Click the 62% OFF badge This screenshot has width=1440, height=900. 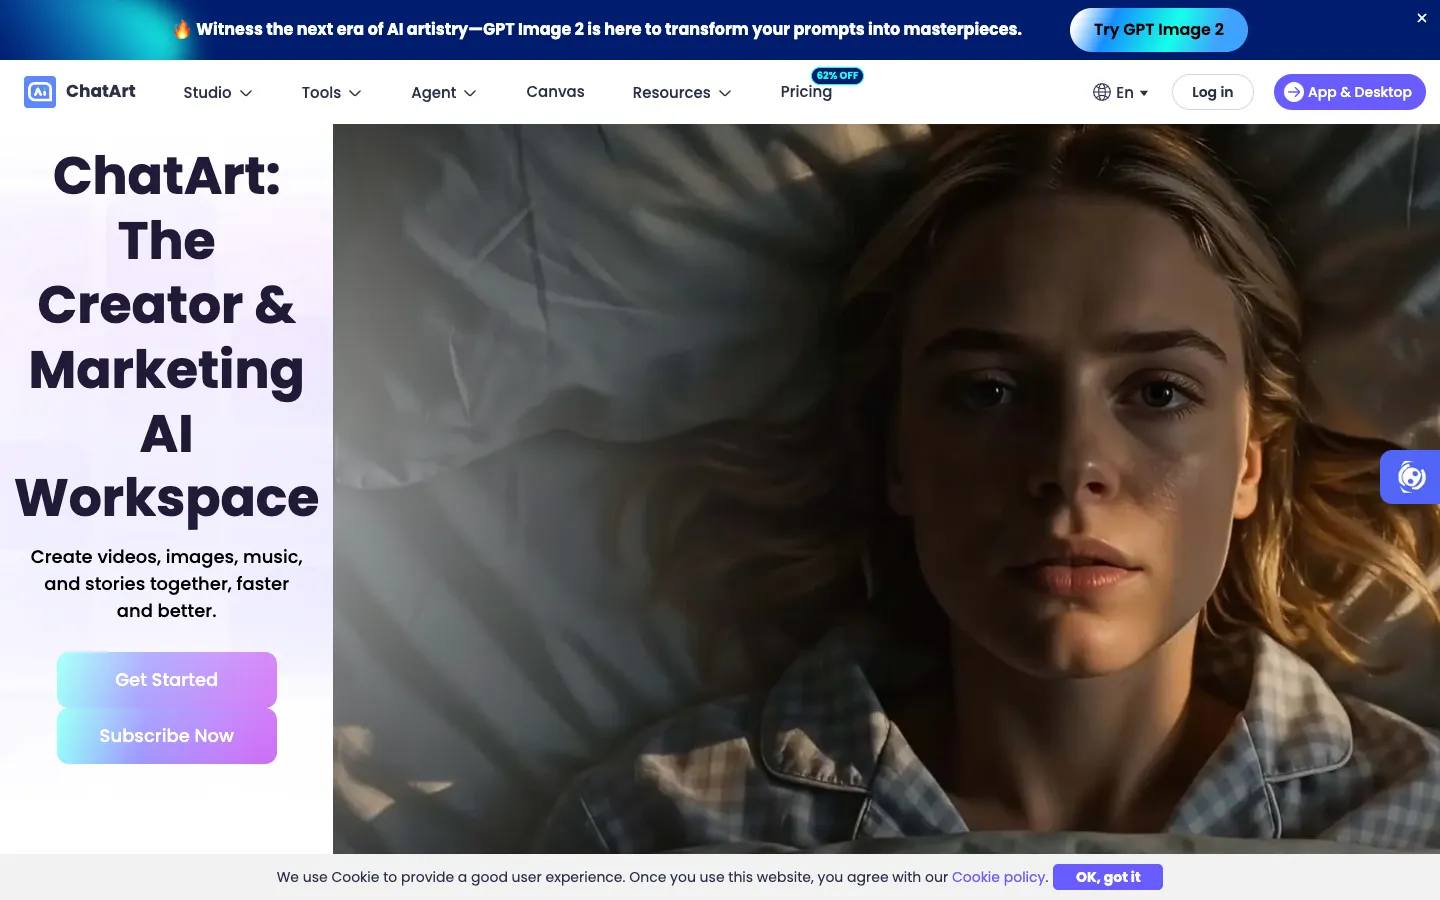(x=837, y=75)
